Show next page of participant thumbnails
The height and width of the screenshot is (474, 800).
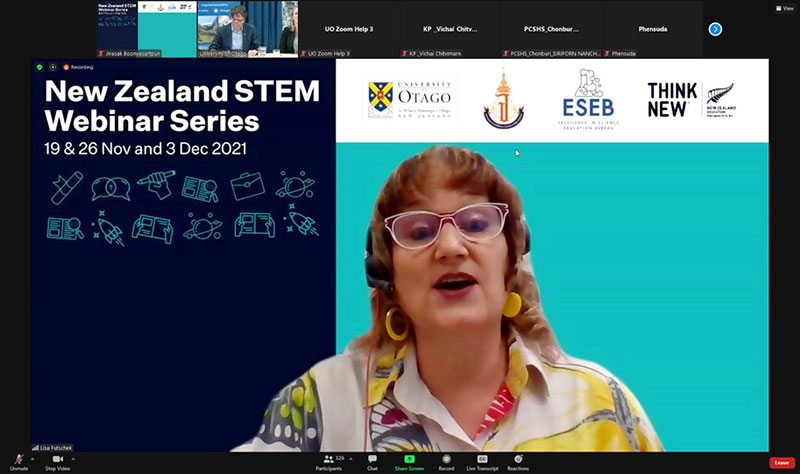pos(715,29)
